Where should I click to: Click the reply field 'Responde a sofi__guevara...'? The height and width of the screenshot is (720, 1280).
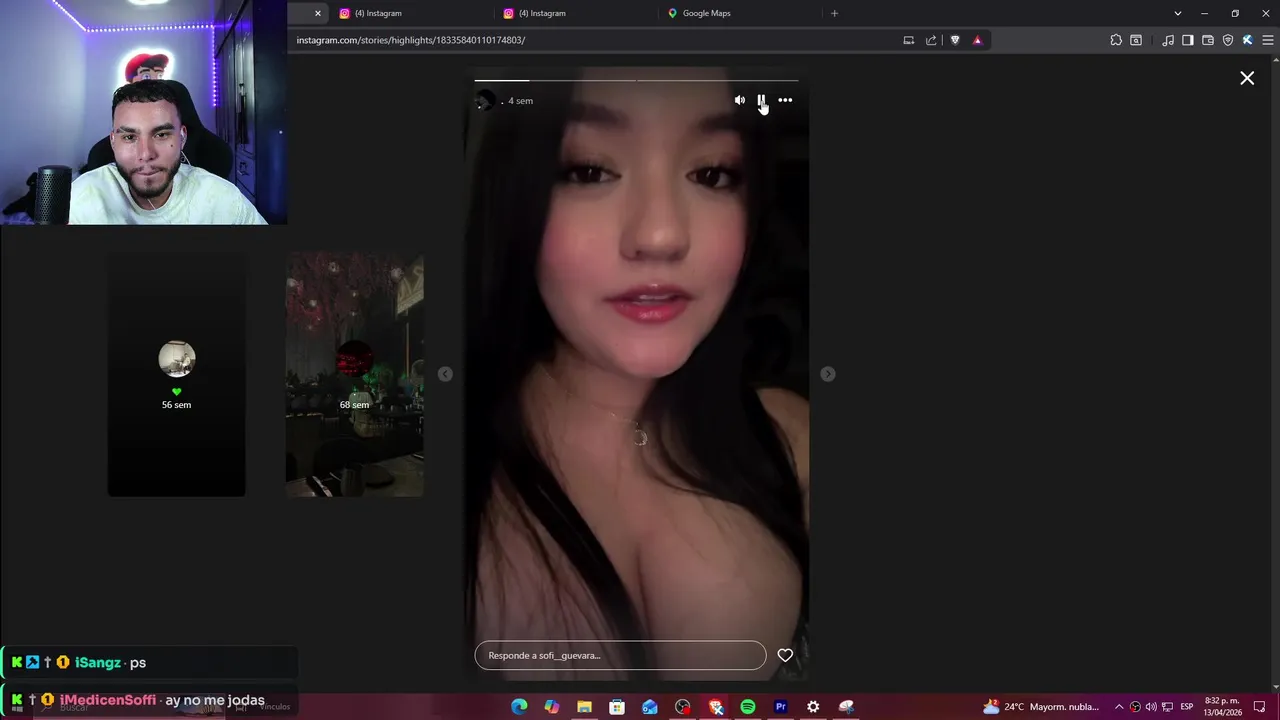tap(620, 655)
